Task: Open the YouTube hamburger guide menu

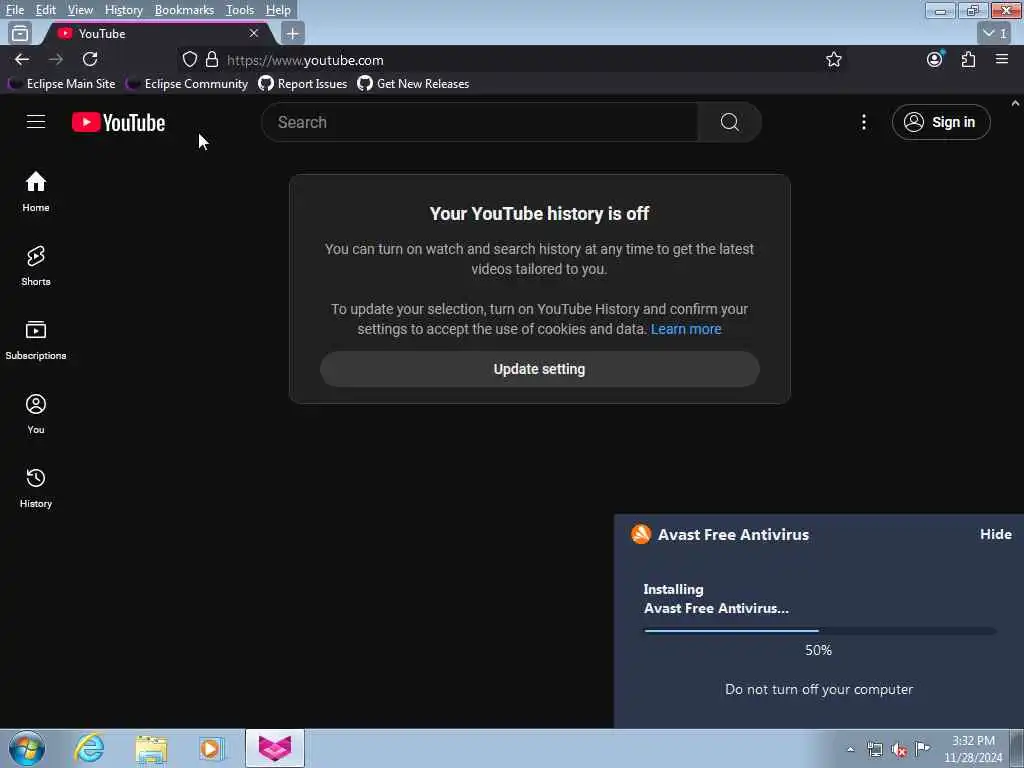Action: [x=36, y=121]
